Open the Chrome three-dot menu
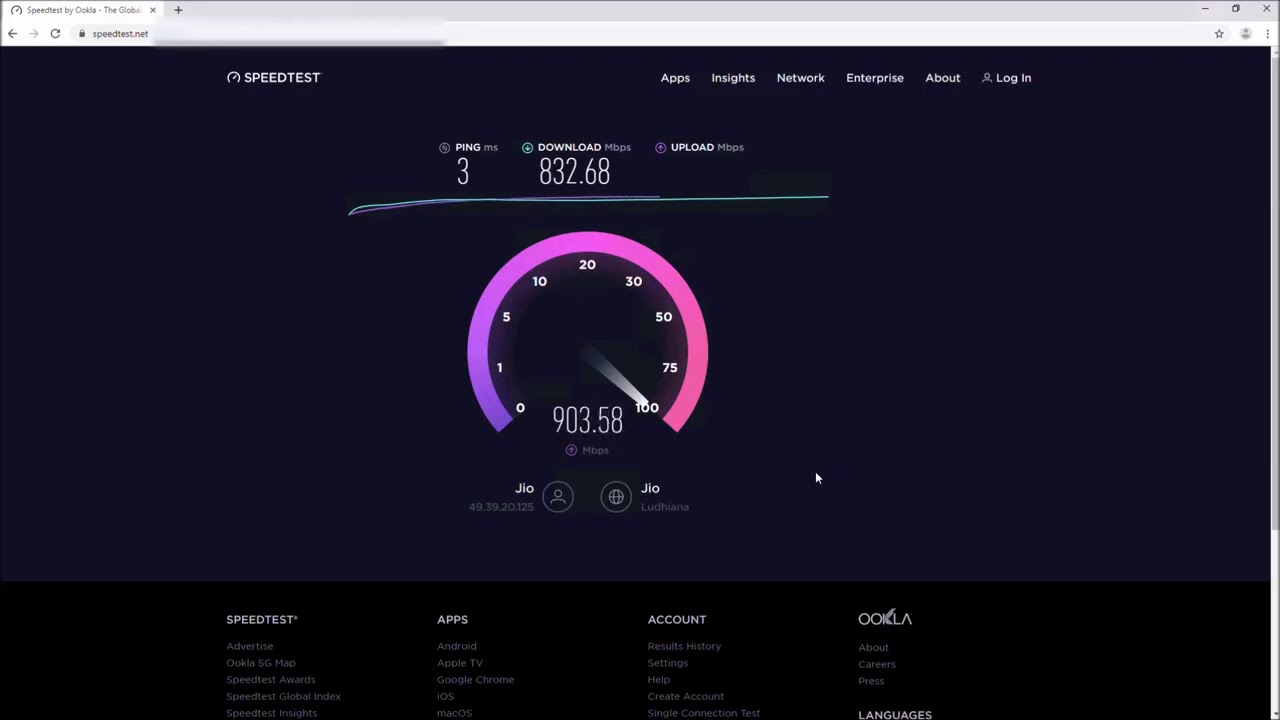 coord(1268,33)
